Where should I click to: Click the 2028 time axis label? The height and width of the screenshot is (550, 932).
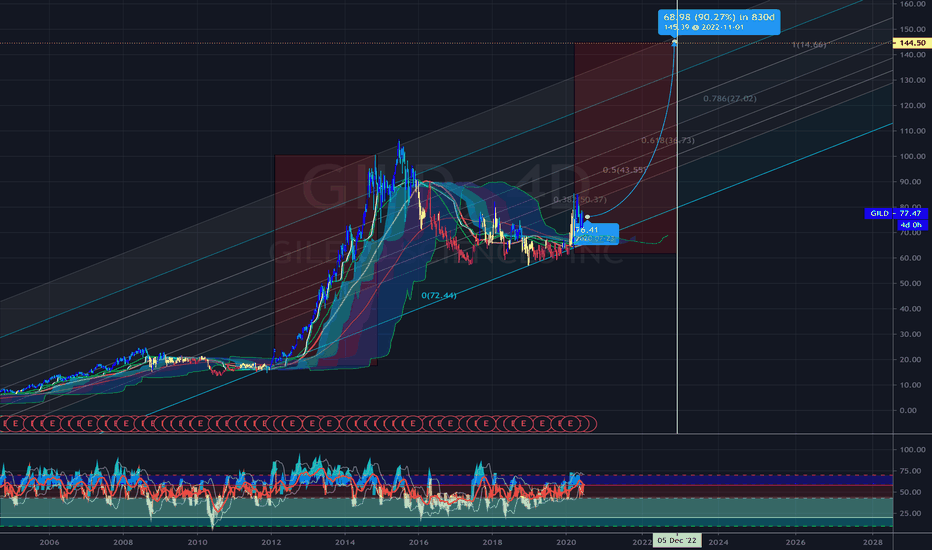coord(873,542)
